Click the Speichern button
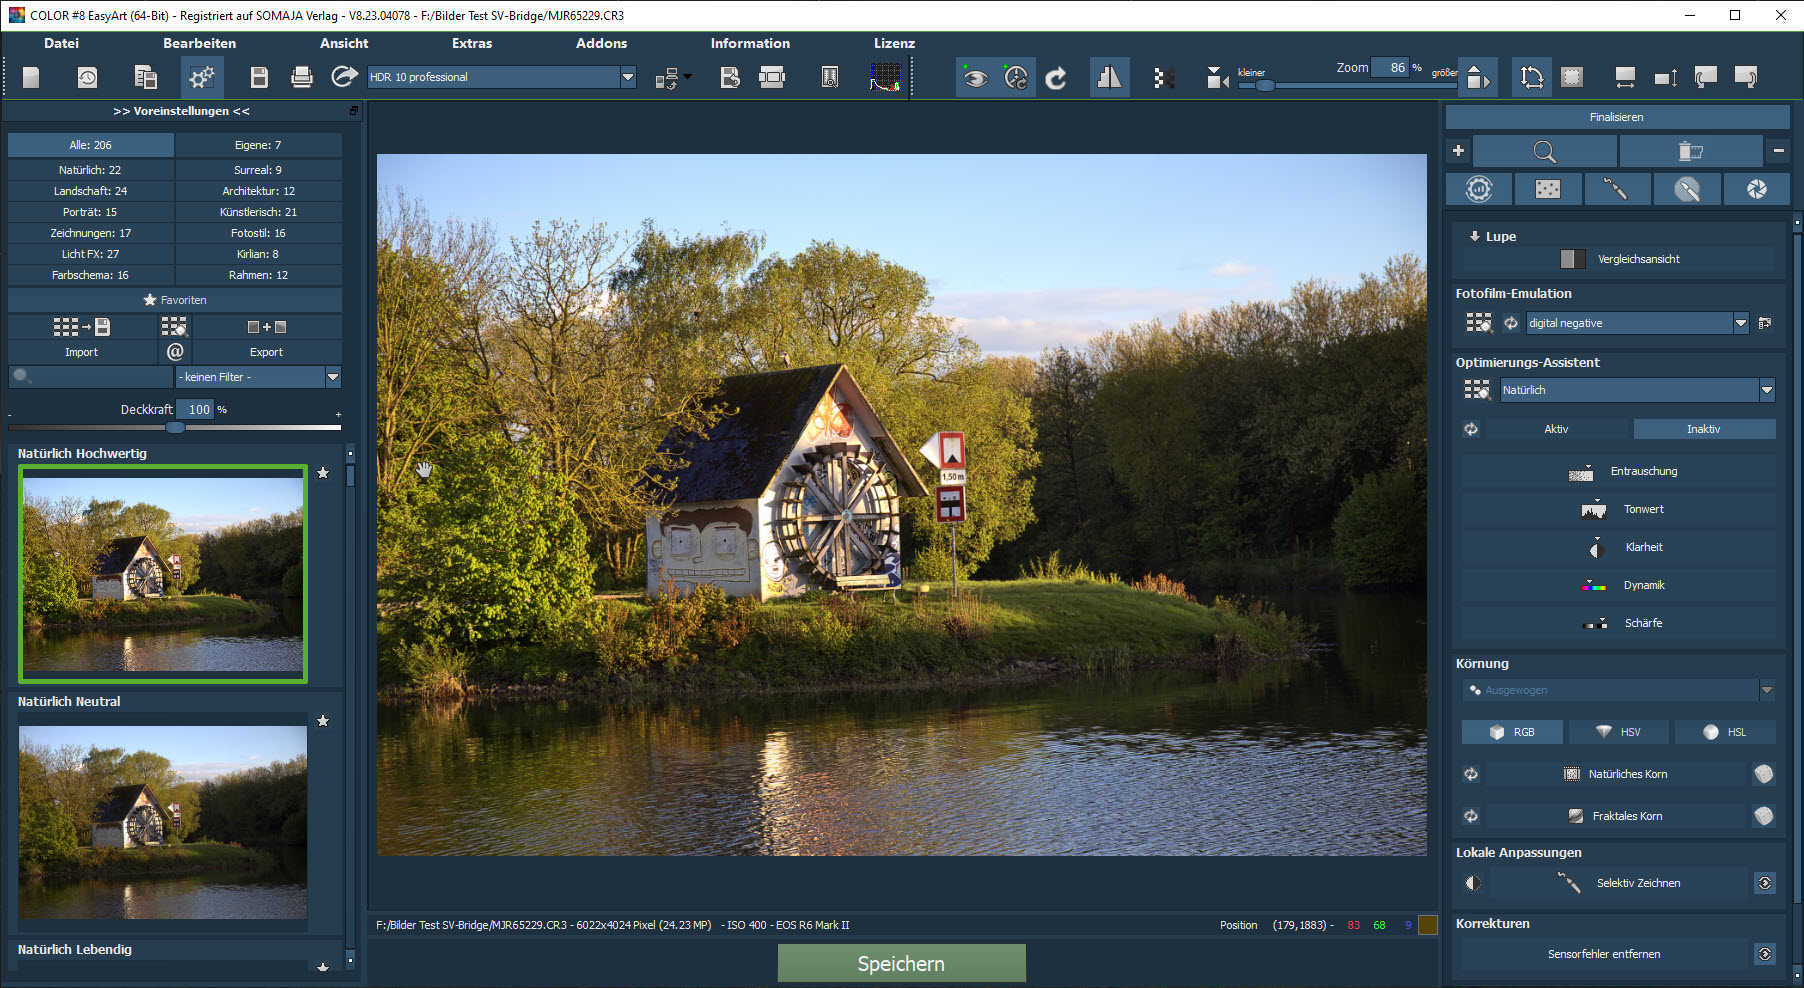1804x988 pixels. pyautogui.click(x=901, y=963)
